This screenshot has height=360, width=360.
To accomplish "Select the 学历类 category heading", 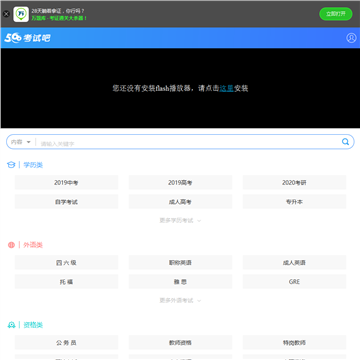I will (33, 165).
